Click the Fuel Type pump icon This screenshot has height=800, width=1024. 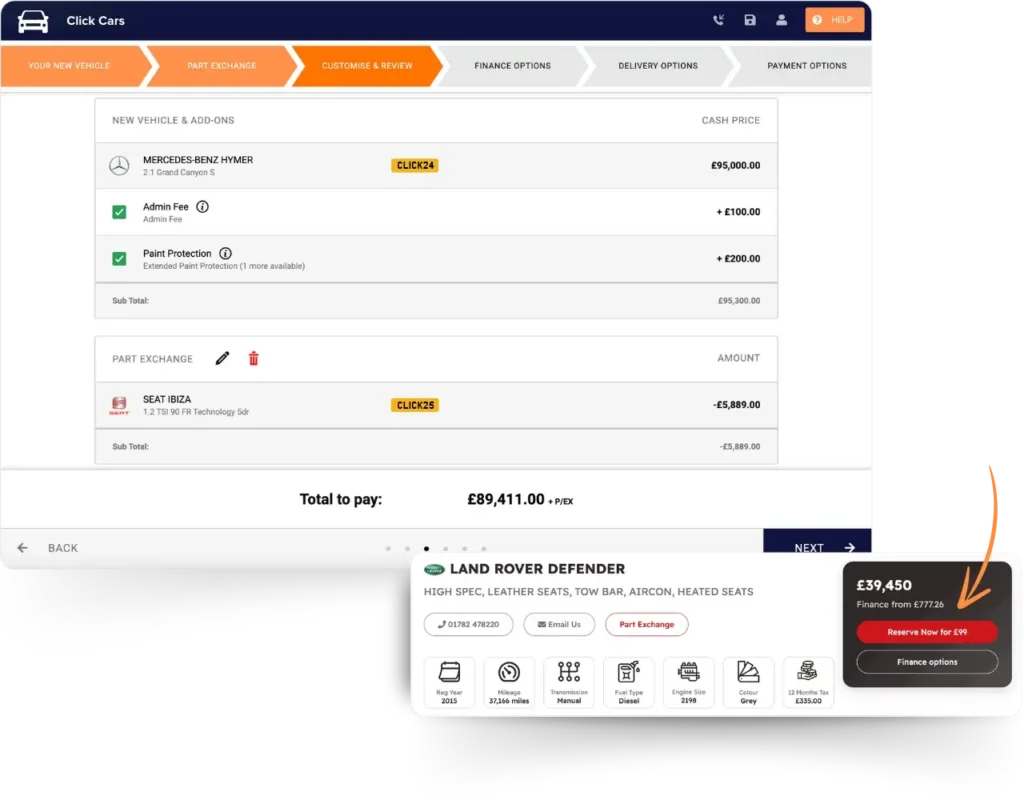pos(628,671)
